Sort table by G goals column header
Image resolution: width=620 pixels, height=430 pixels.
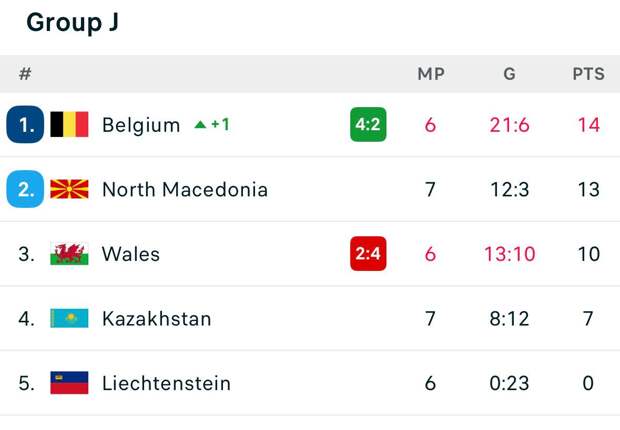tap(510, 74)
